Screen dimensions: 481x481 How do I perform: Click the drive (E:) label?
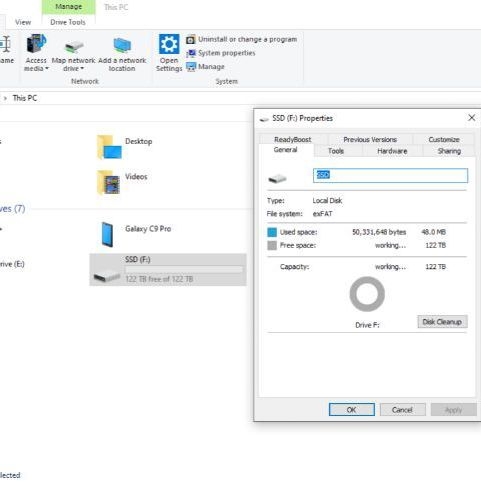pyautogui.click(x=12, y=264)
